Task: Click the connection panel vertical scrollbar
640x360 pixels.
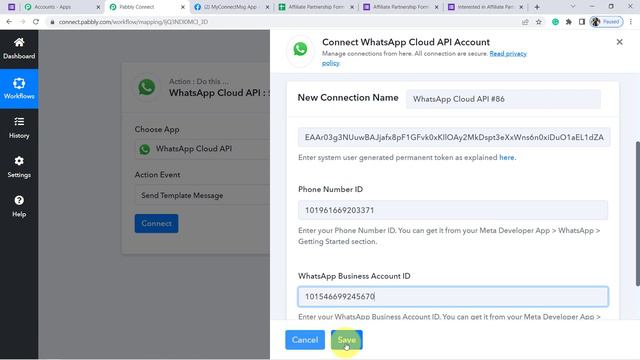Action: tap(638, 213)
